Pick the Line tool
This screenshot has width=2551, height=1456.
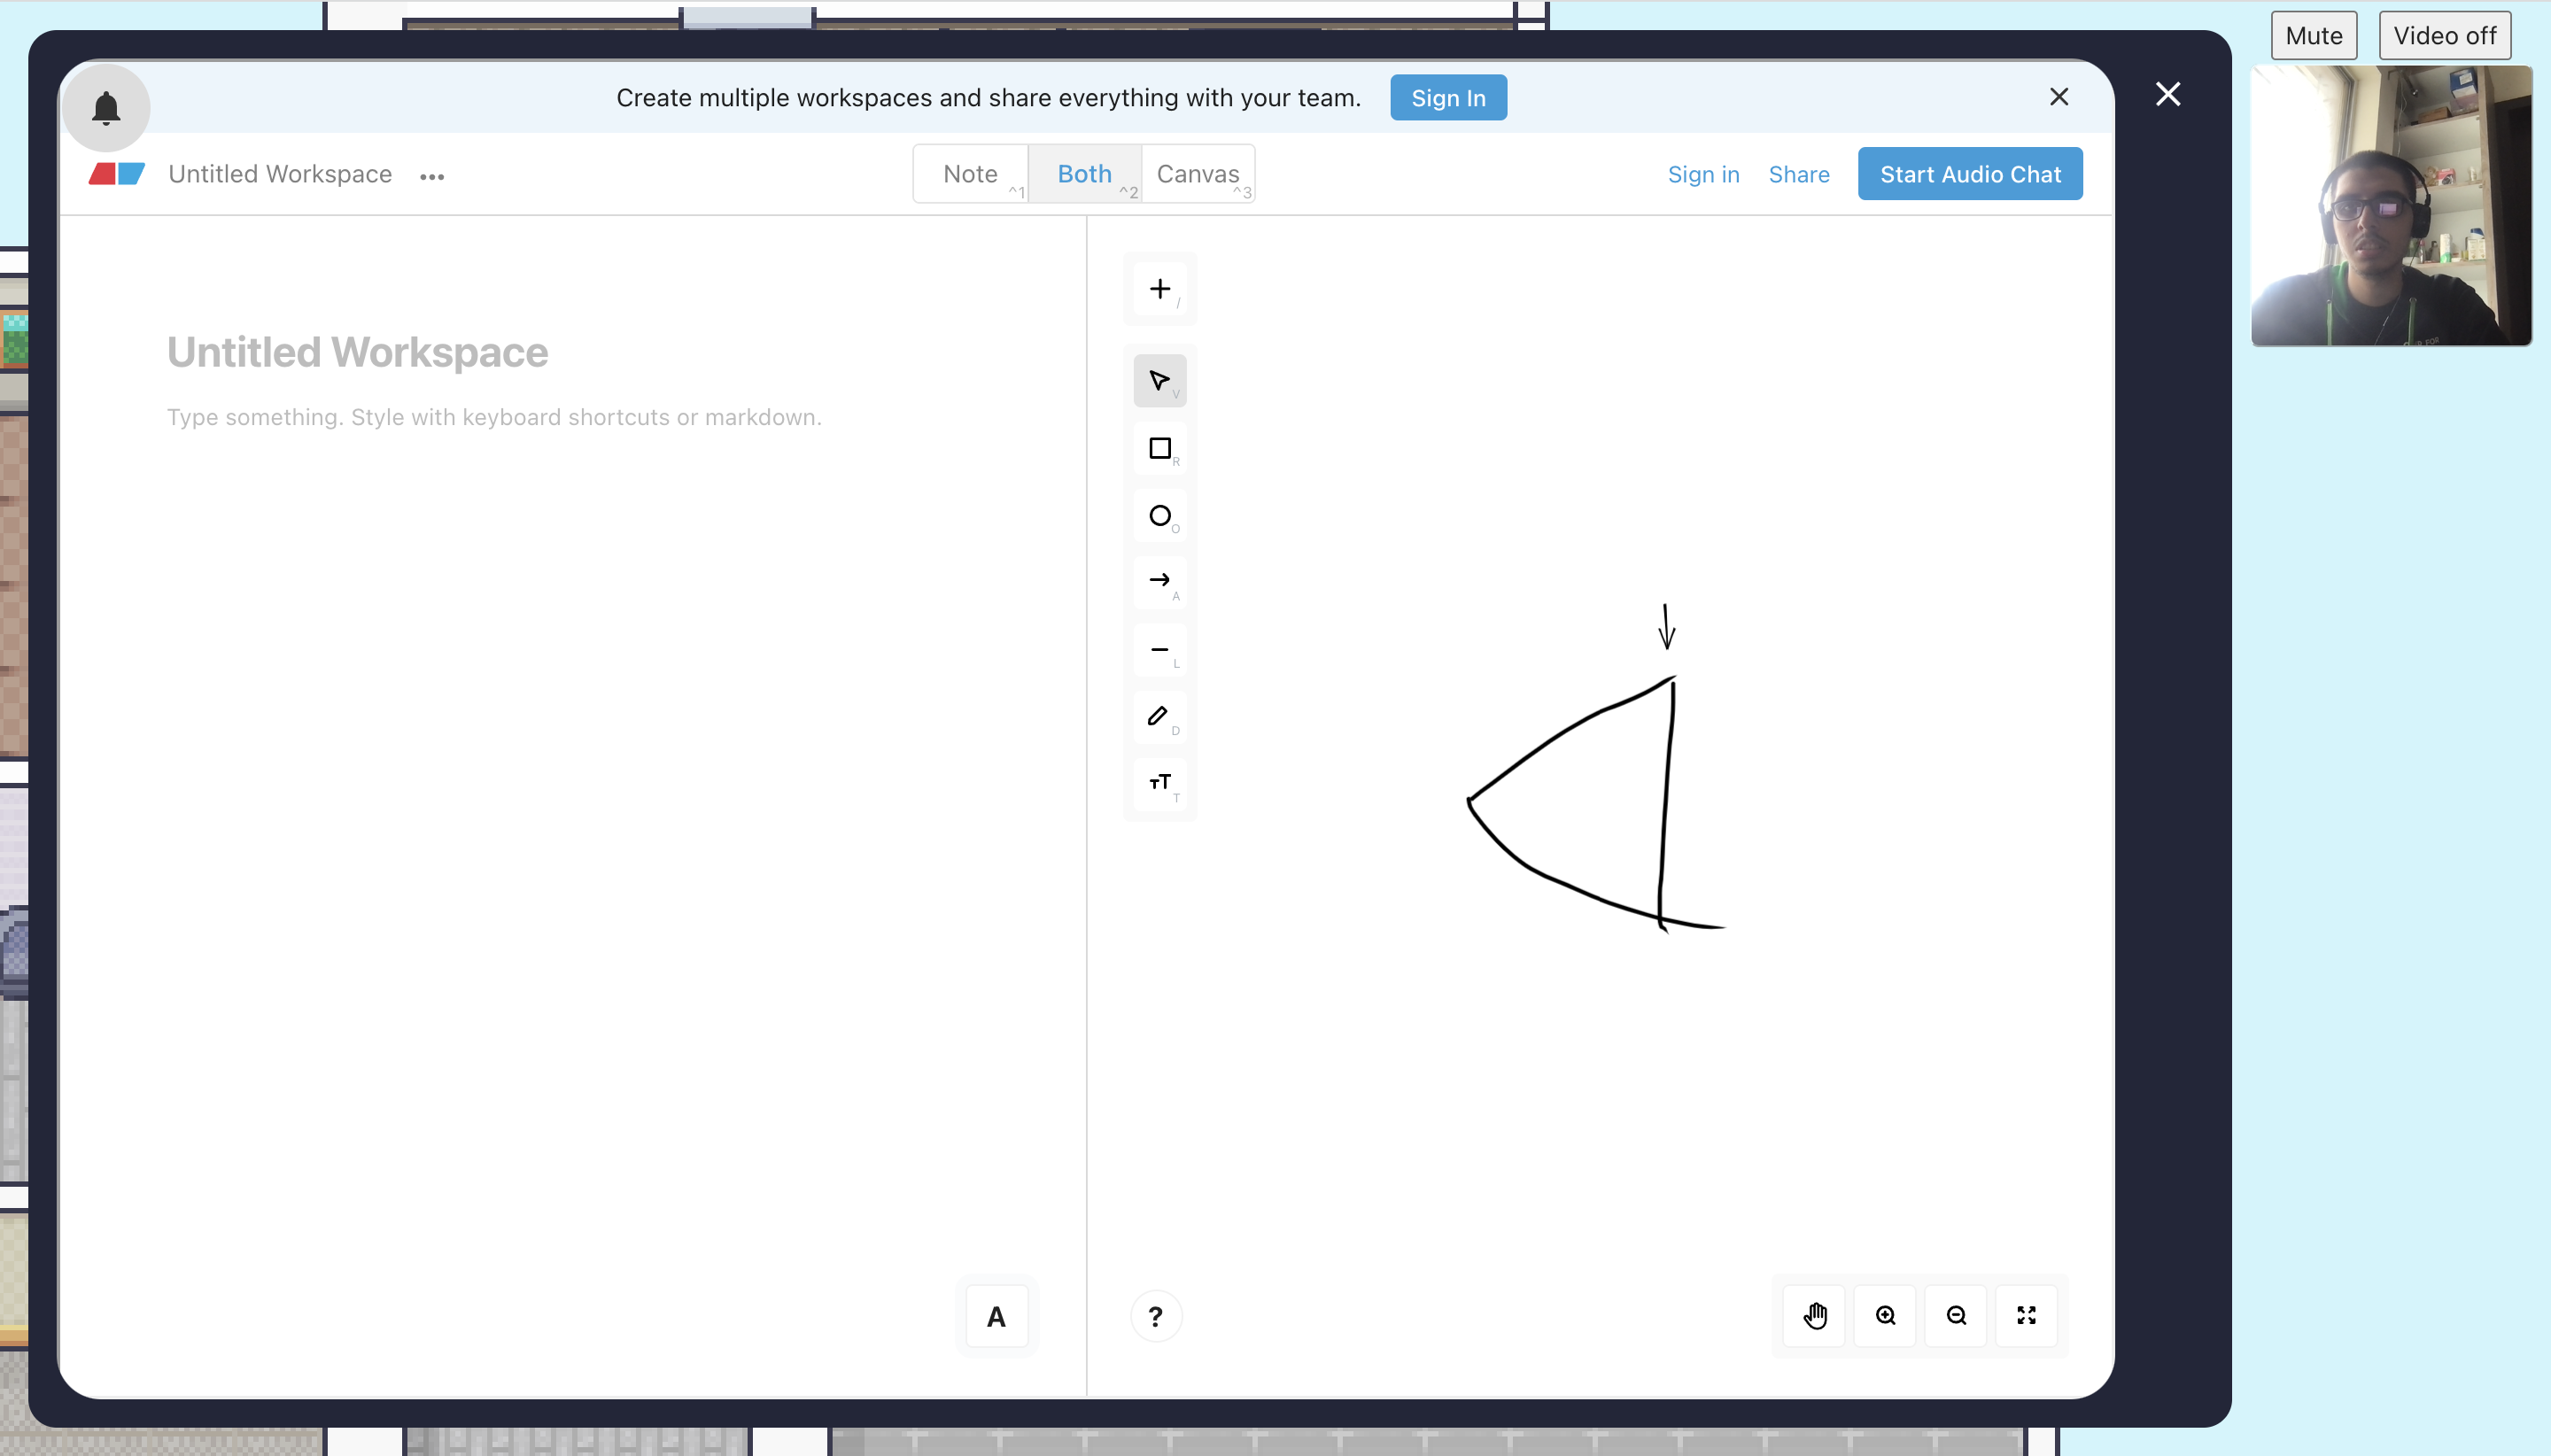tap(1159, 649)
